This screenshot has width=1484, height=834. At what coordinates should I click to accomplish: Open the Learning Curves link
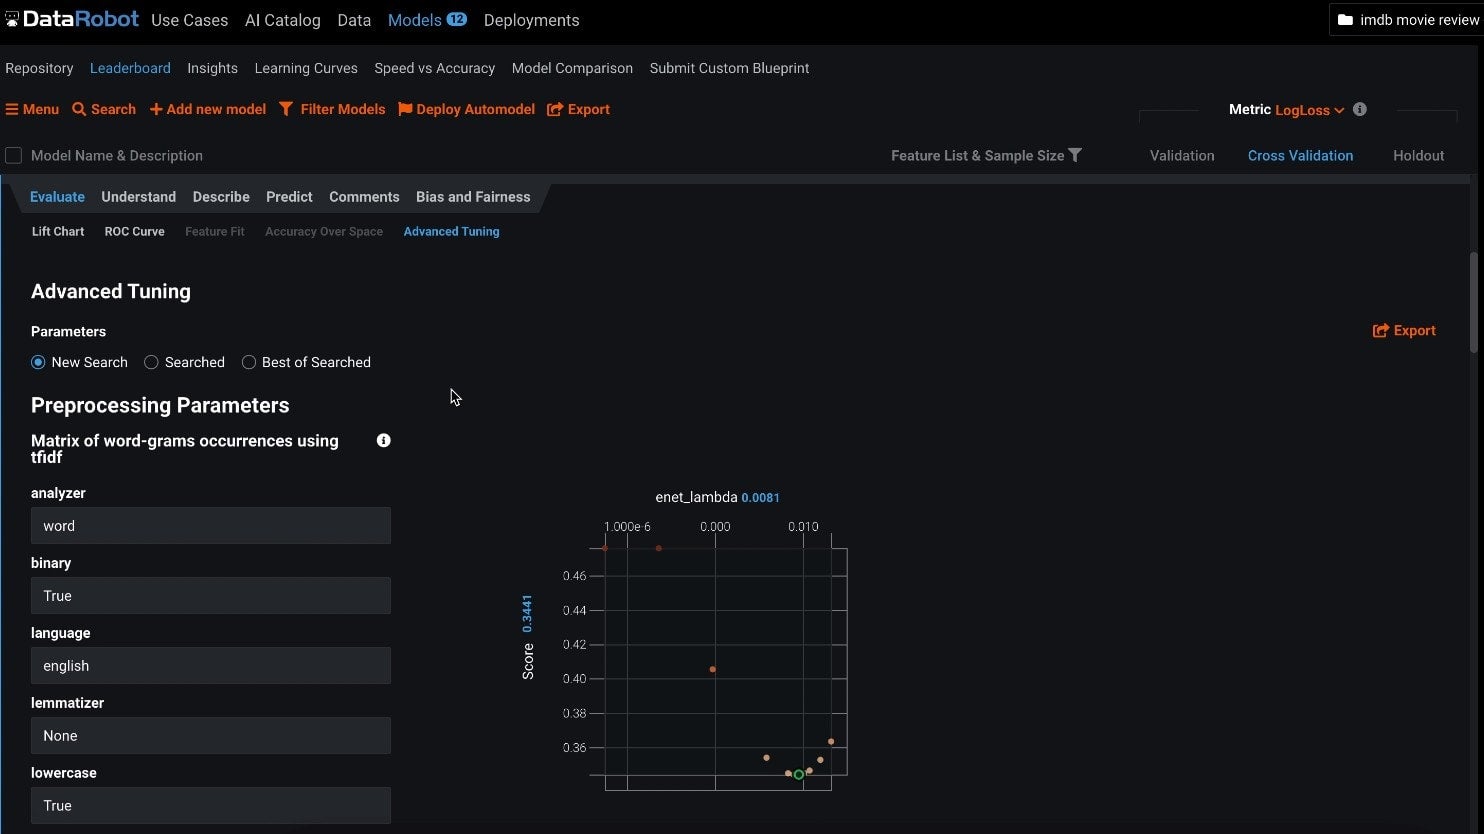(306, 68)
